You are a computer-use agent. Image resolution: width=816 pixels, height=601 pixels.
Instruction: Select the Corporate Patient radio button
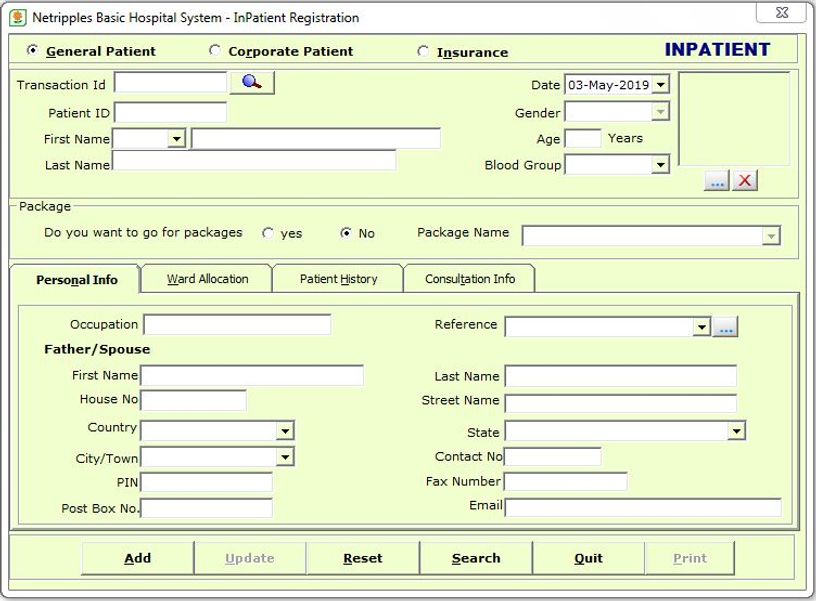(x=214, y=50)
